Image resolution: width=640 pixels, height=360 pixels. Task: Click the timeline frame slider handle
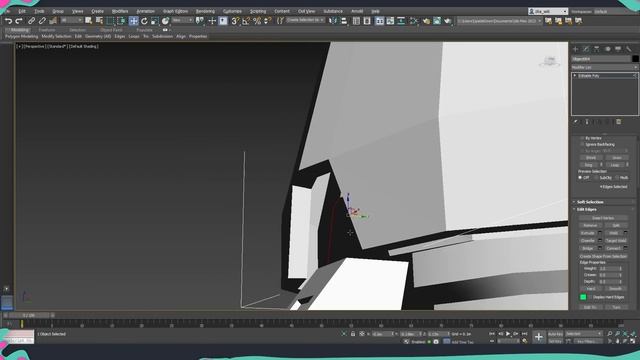[29, 316]
